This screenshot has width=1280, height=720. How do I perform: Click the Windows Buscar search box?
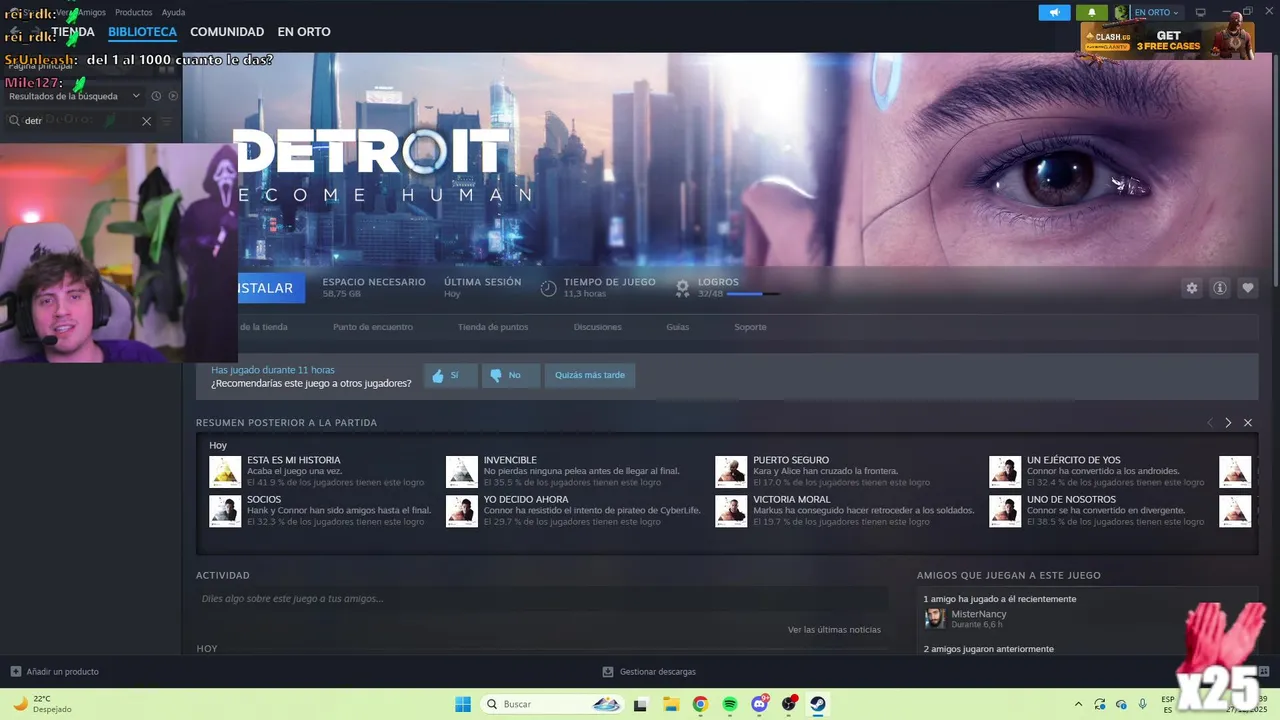(x=554, y=704)
